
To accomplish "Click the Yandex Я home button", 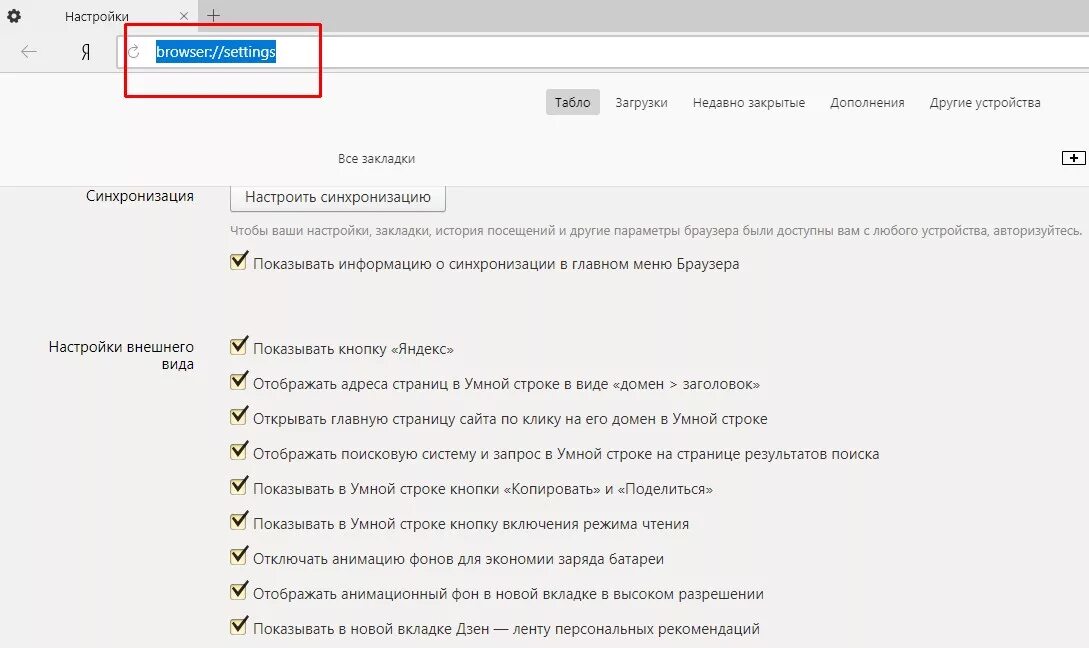I will [x=85, y=52].
